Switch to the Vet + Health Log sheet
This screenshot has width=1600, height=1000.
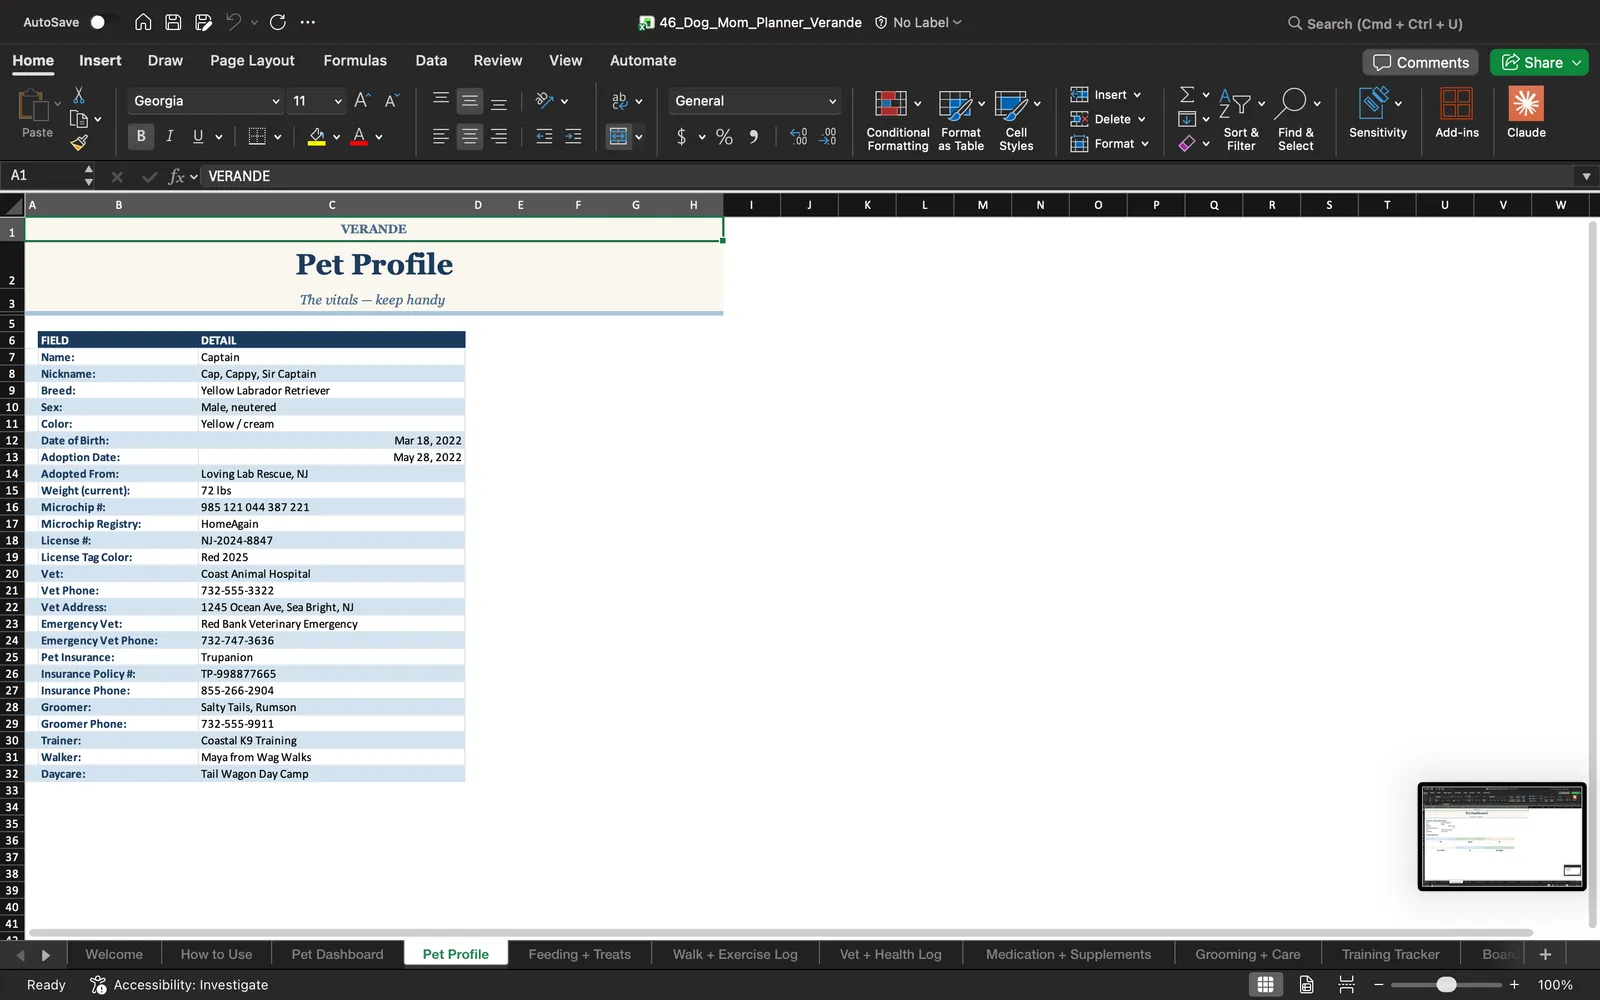[x=890, y=954]
